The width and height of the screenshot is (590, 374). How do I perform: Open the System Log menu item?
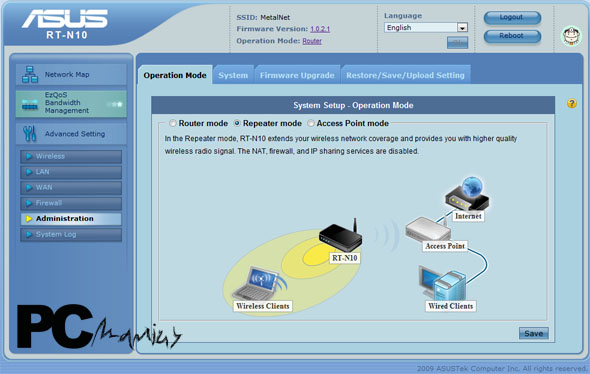pos(71,234)
